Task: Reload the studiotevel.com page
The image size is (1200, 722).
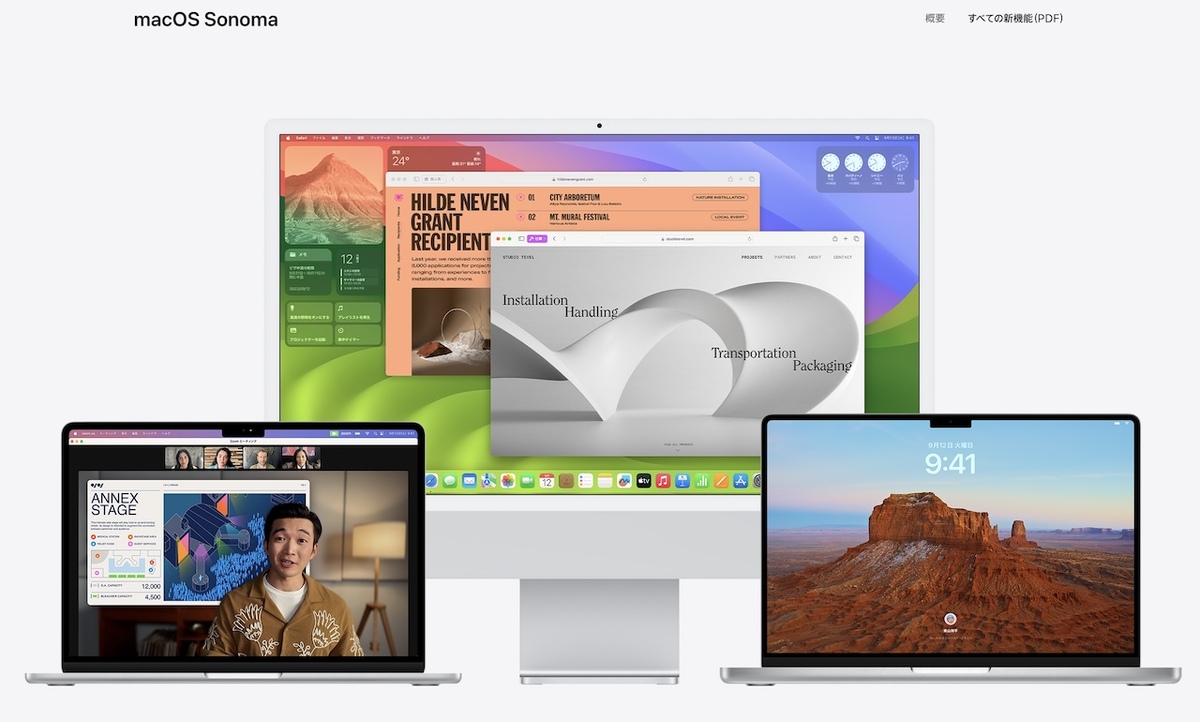Action: coord(750,239)
